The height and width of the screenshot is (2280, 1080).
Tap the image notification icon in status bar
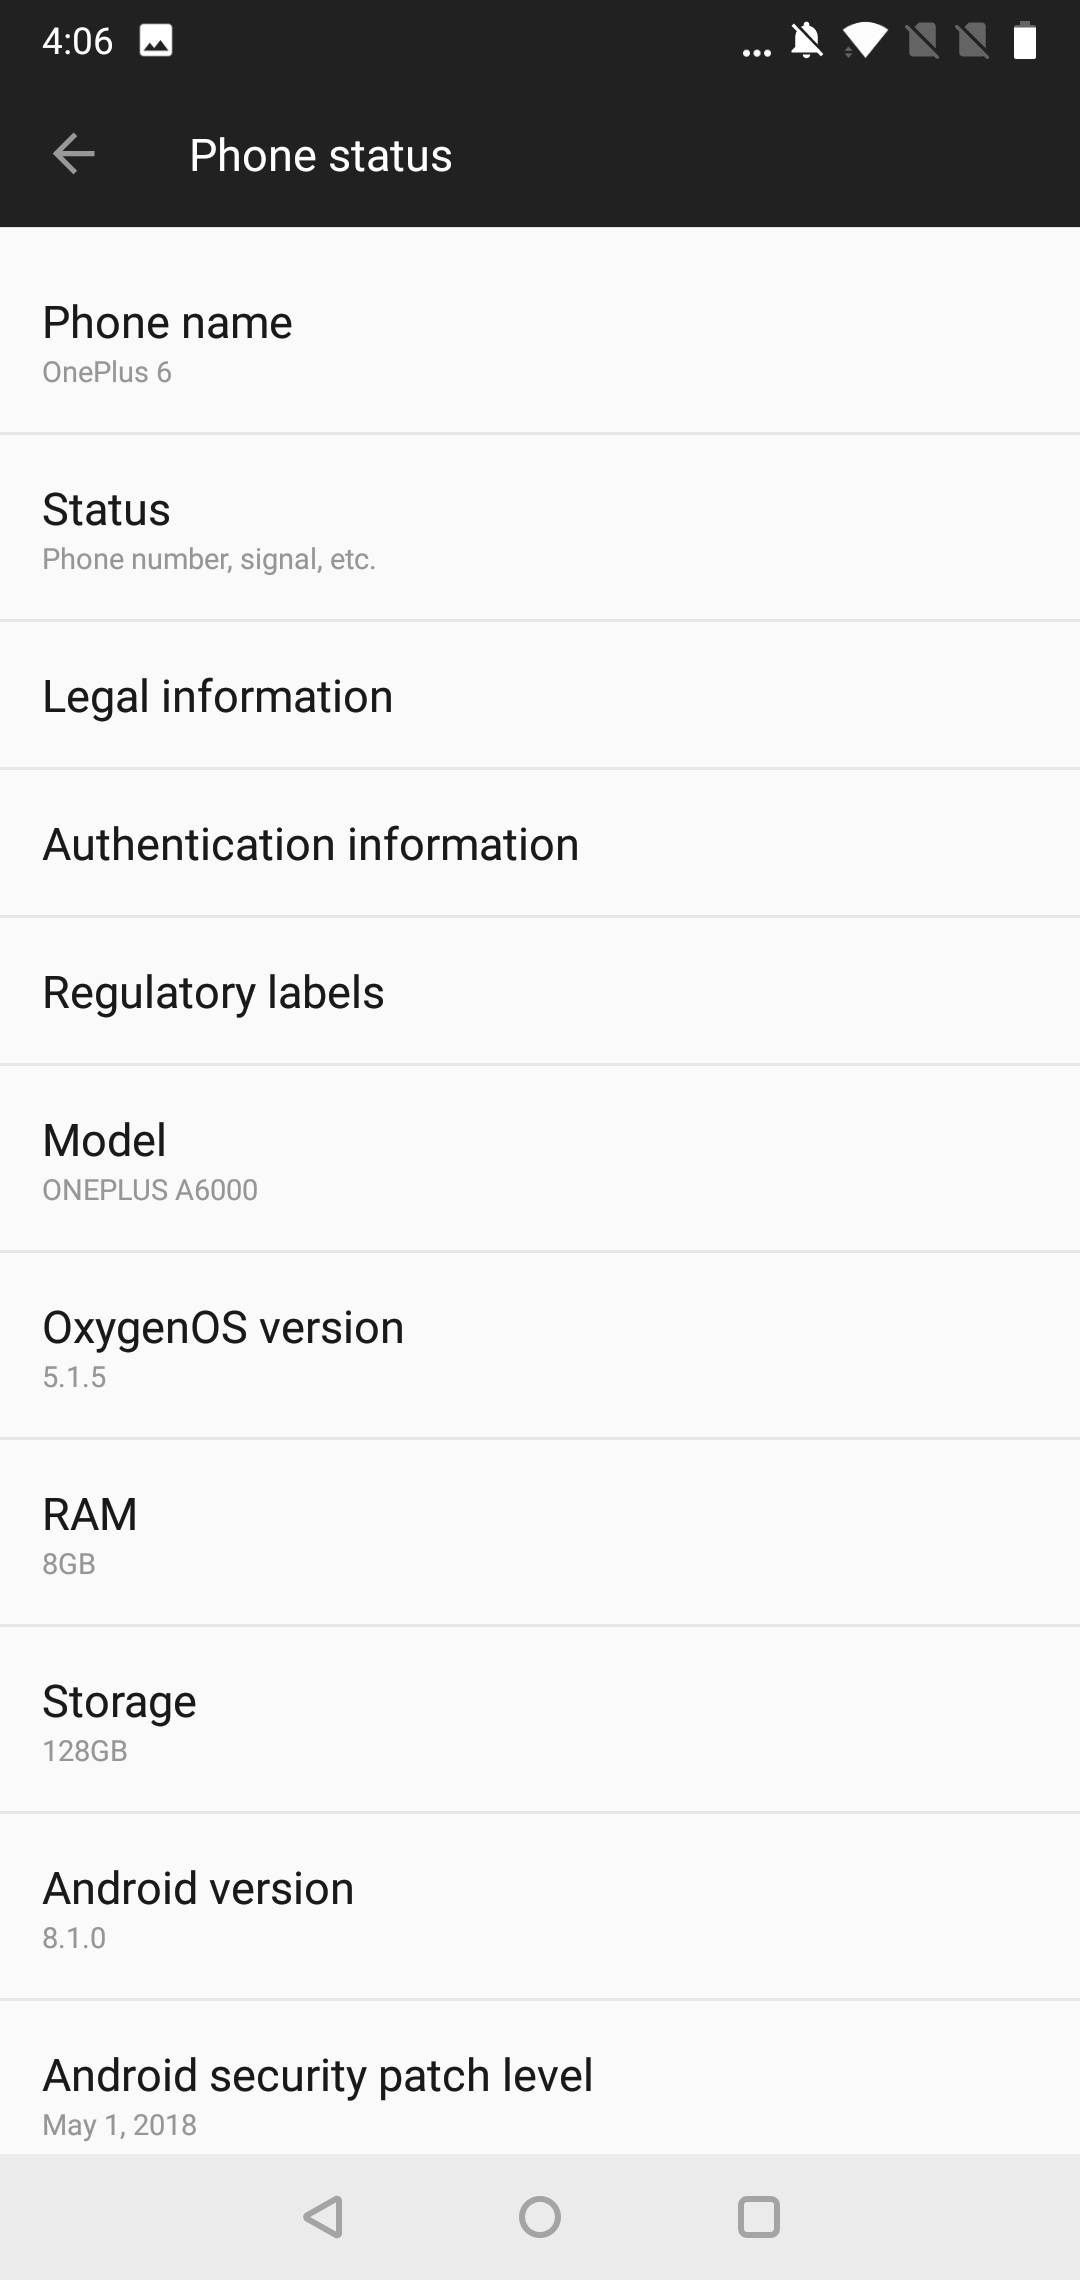pyautogui.click(x=156, y=41)
